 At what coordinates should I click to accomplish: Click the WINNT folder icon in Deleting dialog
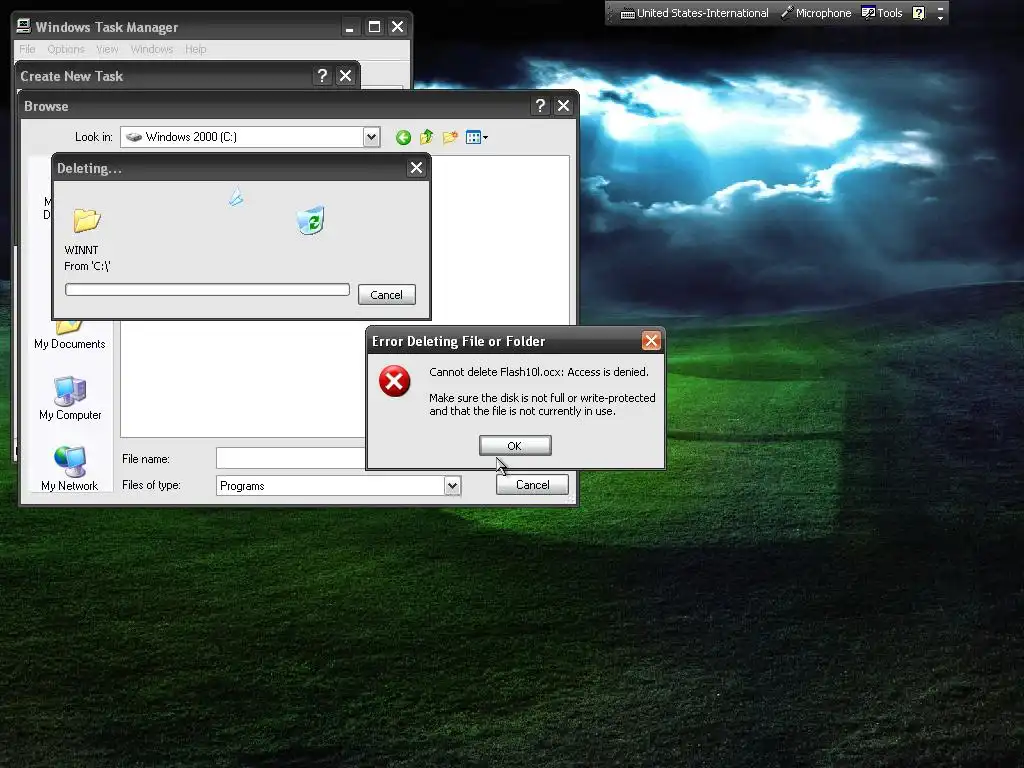tap(87, 221)
